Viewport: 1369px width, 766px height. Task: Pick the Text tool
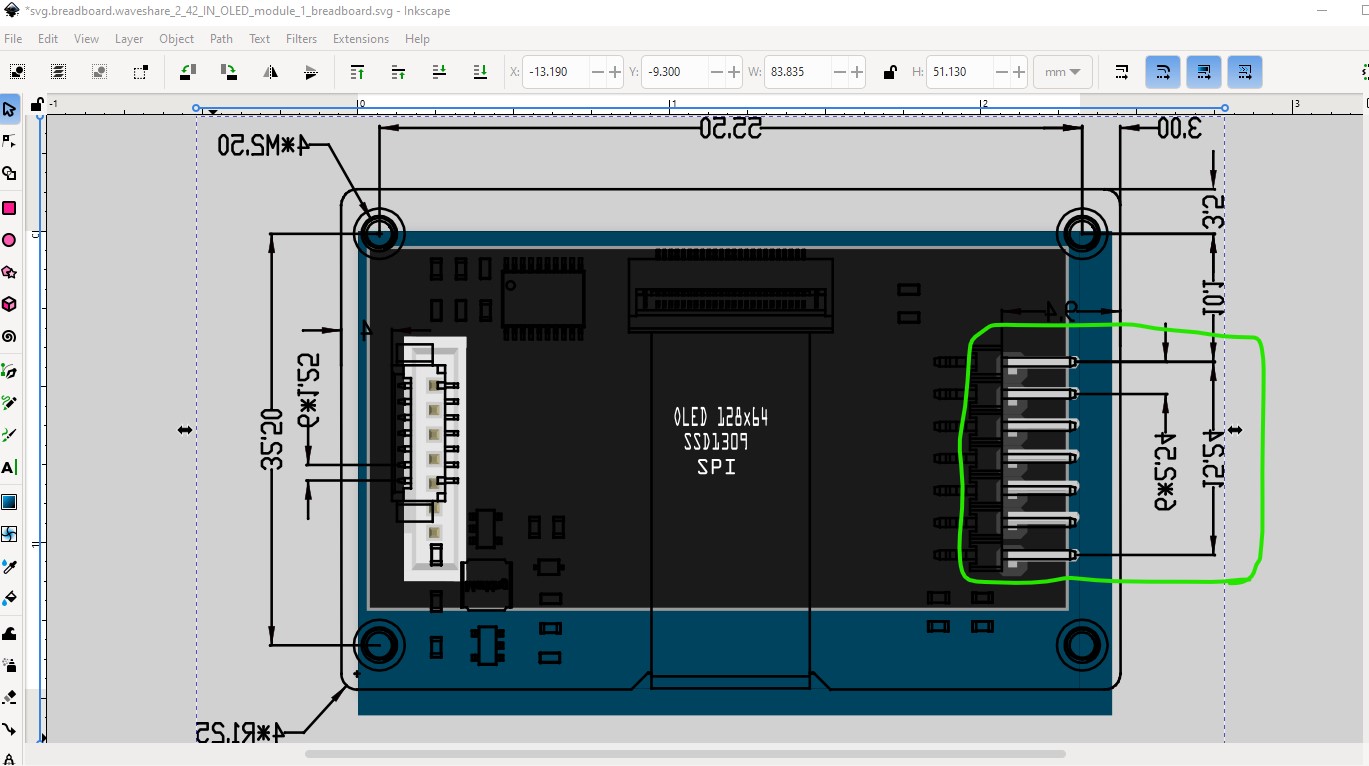point(9,467)
